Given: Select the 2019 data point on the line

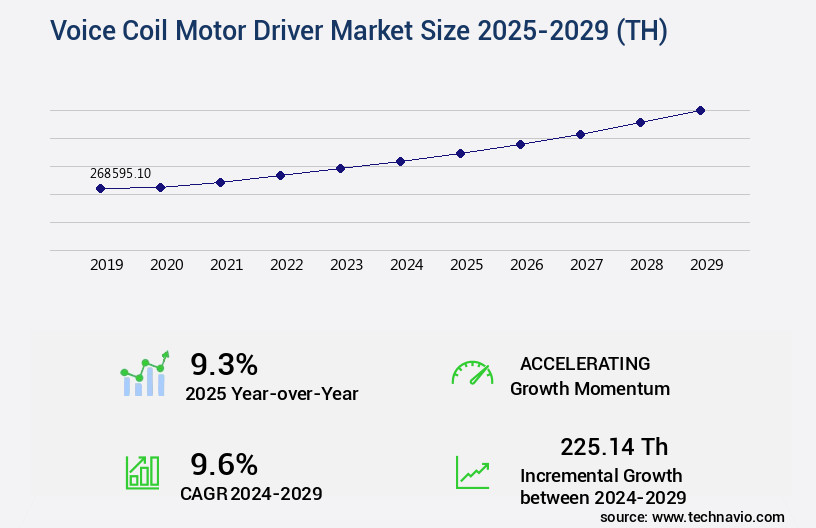Looking at the screenshot, I should [x=100, y=188].
